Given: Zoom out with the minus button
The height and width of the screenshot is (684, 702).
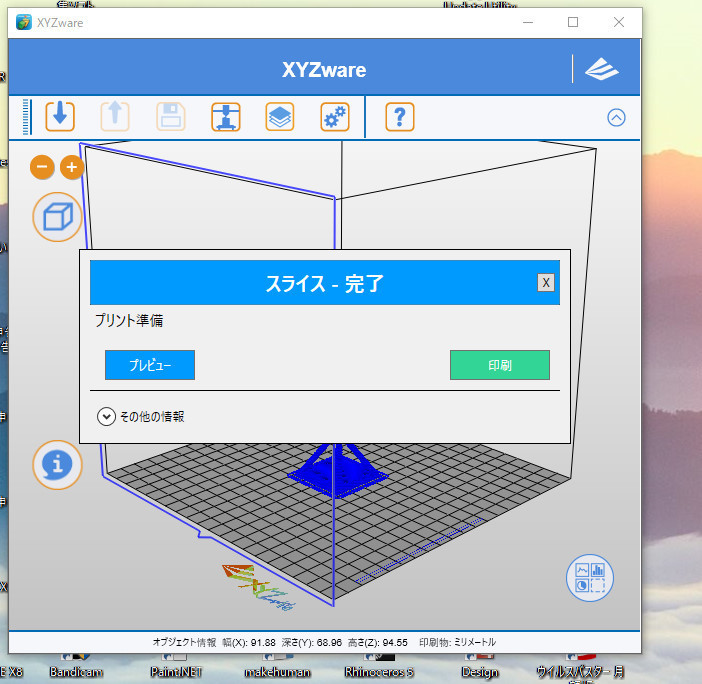Looking at the screenshot, I should (42, 167).
